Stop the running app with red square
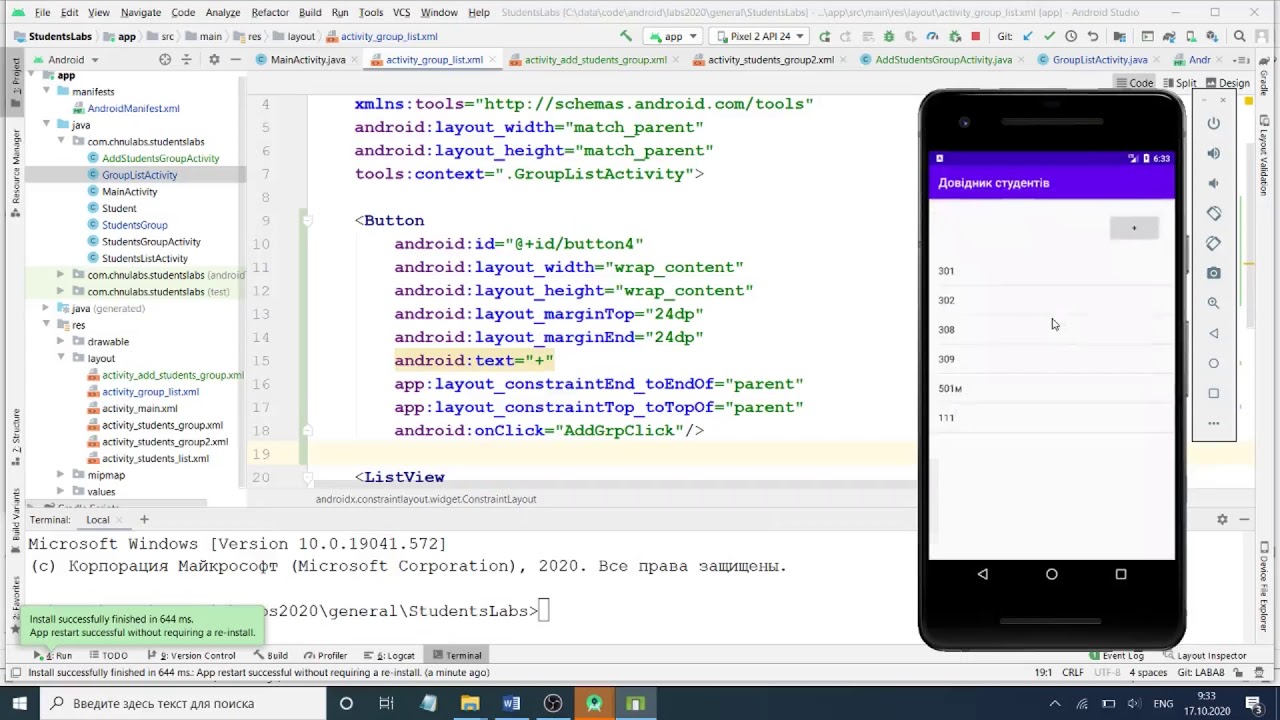The image size is (1280, 720). (x=976, y=36)
